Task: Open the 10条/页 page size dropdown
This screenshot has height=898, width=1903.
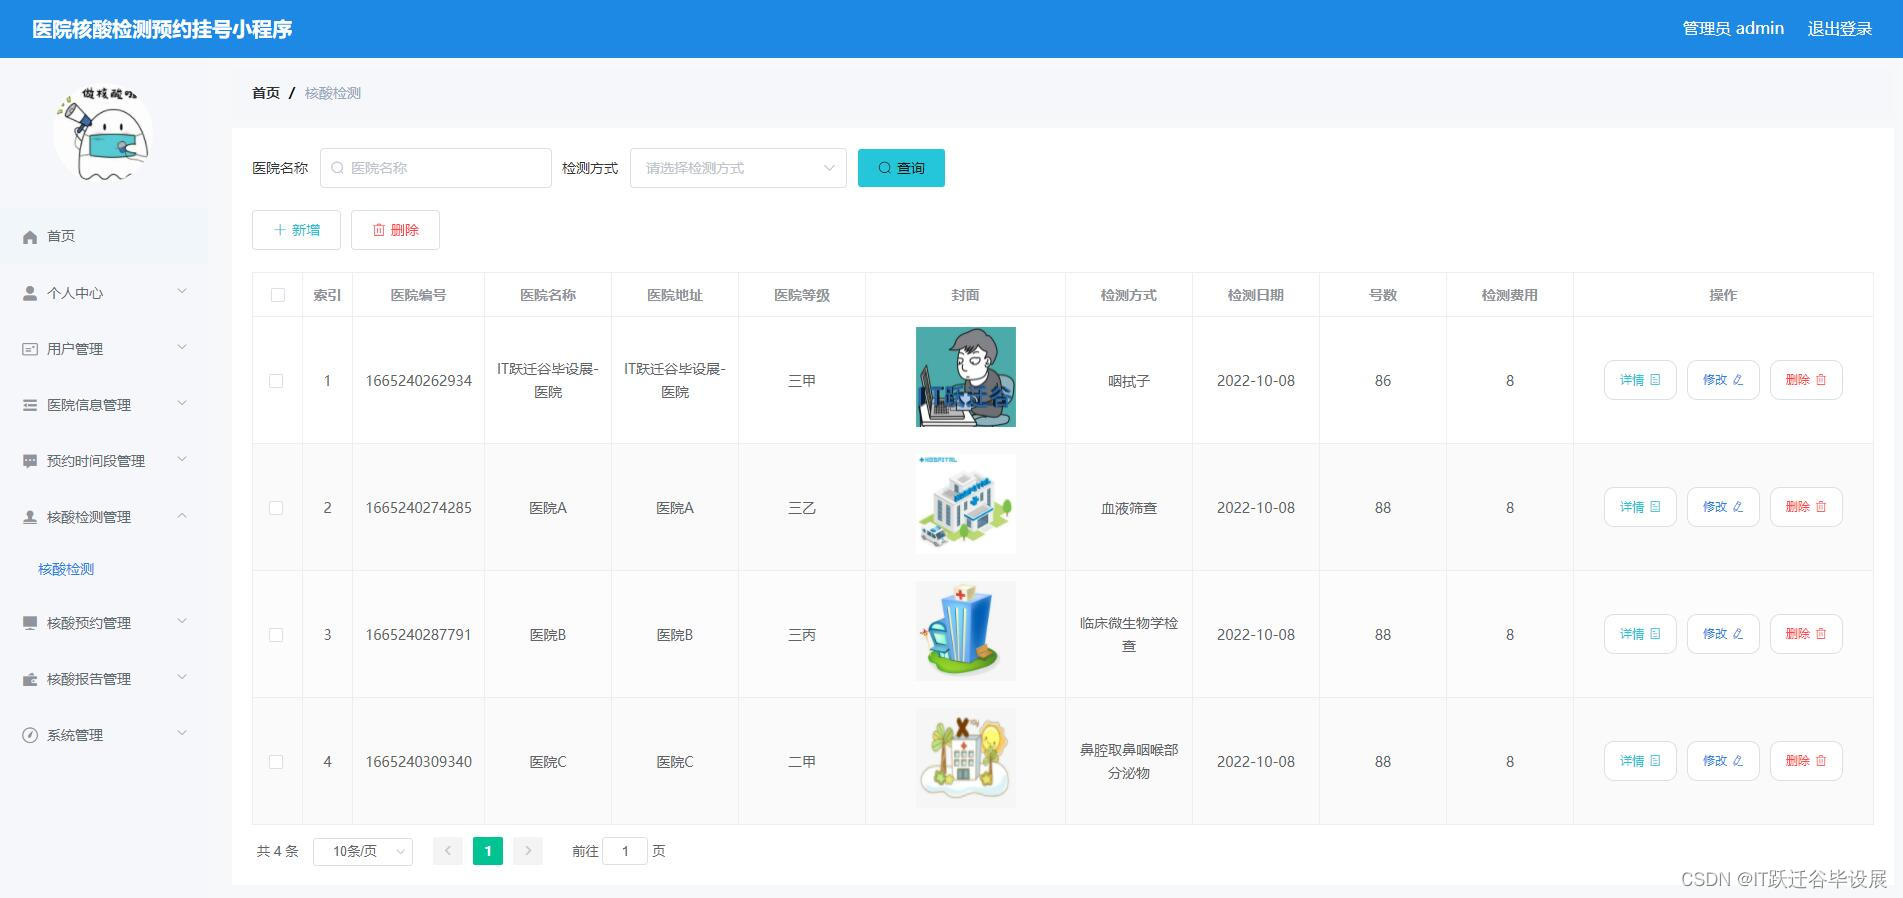Action: coord(363,851)
